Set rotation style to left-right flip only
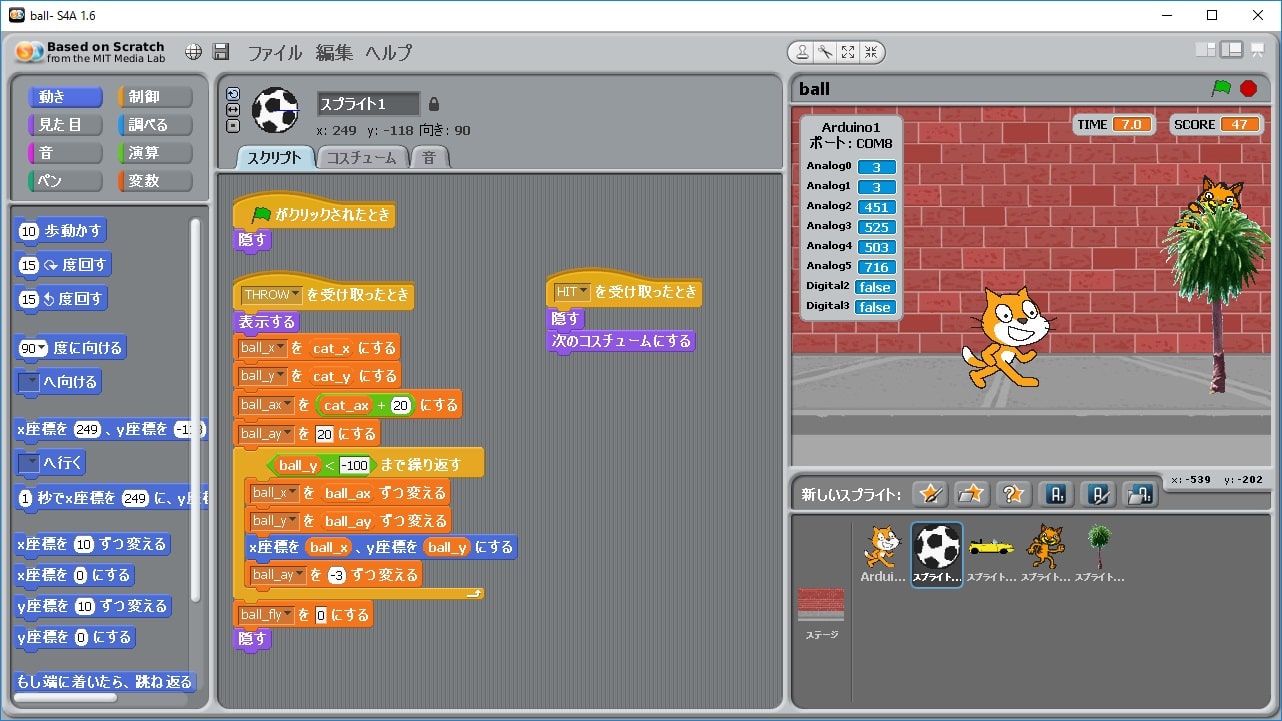This screenshot has height=721, width=1282. [233, 110]
